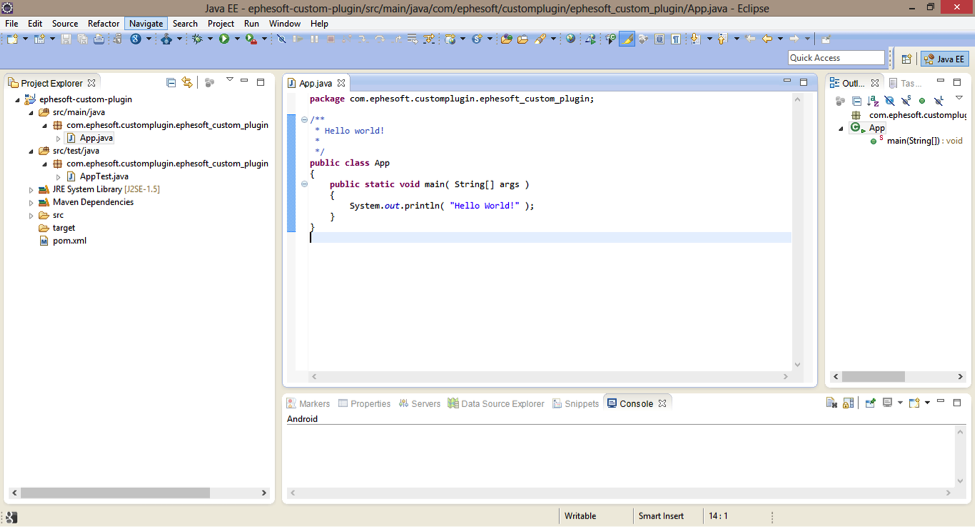Open Project Explorer View Menu triangle

click(x=229, y=80)
